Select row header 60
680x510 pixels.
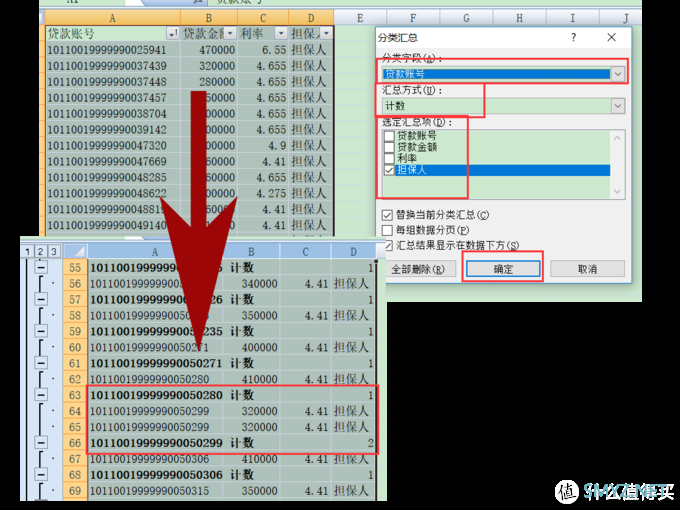pyautogui.click(x=75, y=347)
